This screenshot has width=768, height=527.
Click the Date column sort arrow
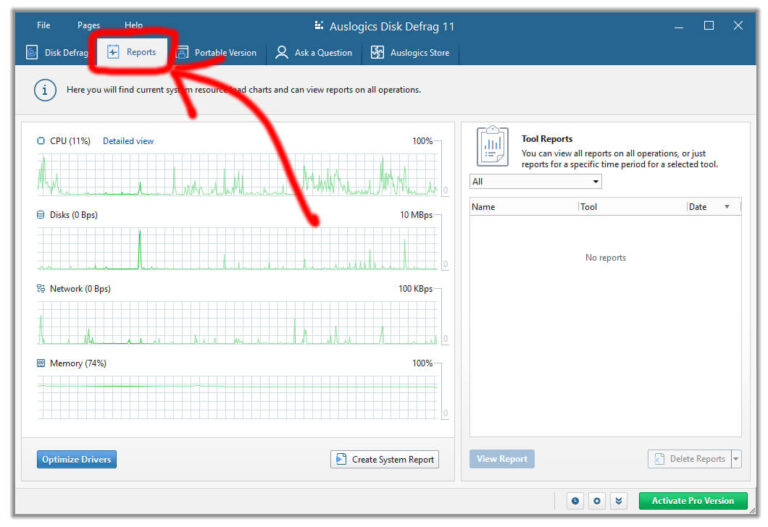[727, 207]
